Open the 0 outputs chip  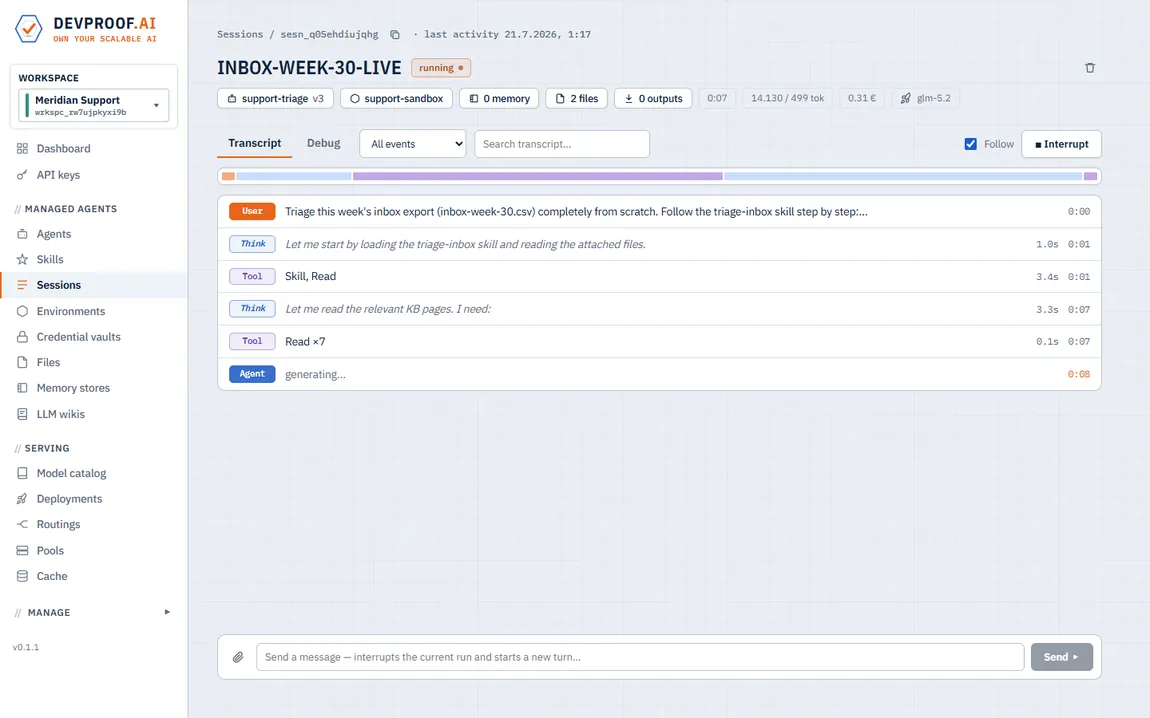[x=653, y=98]
